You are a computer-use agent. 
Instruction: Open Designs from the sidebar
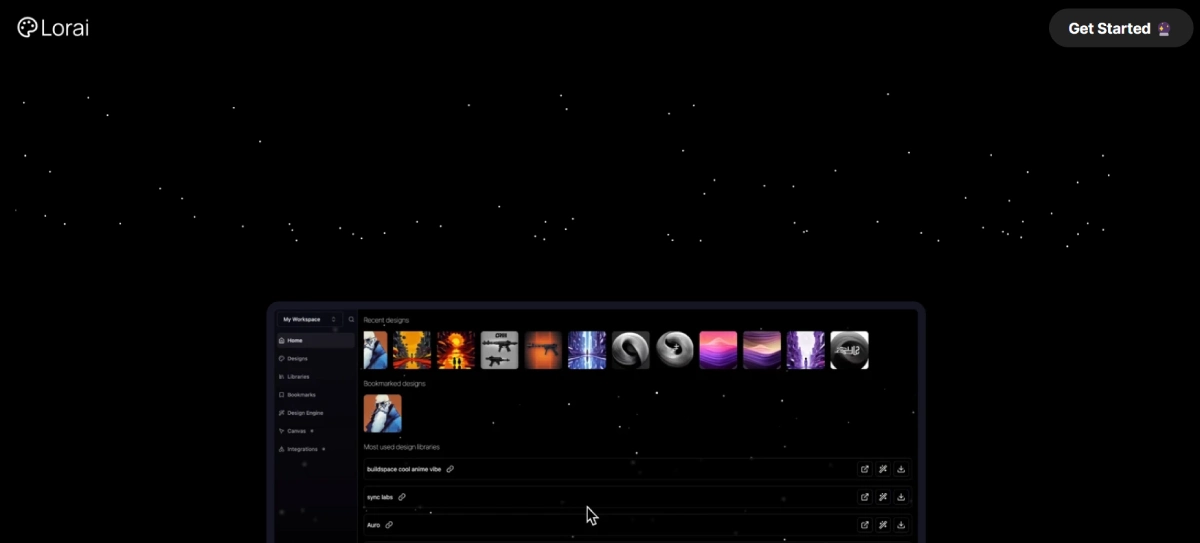pyautogui.click(x=297, y=359)
